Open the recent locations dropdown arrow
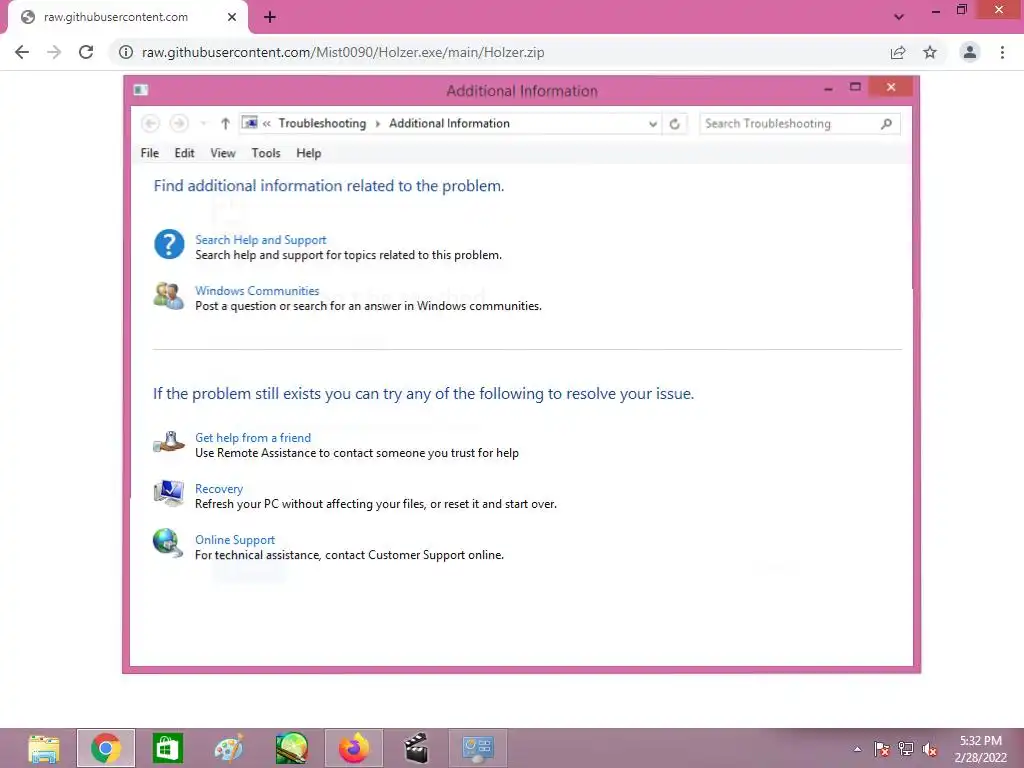1024x768 pixels. [x=203, y=123]
